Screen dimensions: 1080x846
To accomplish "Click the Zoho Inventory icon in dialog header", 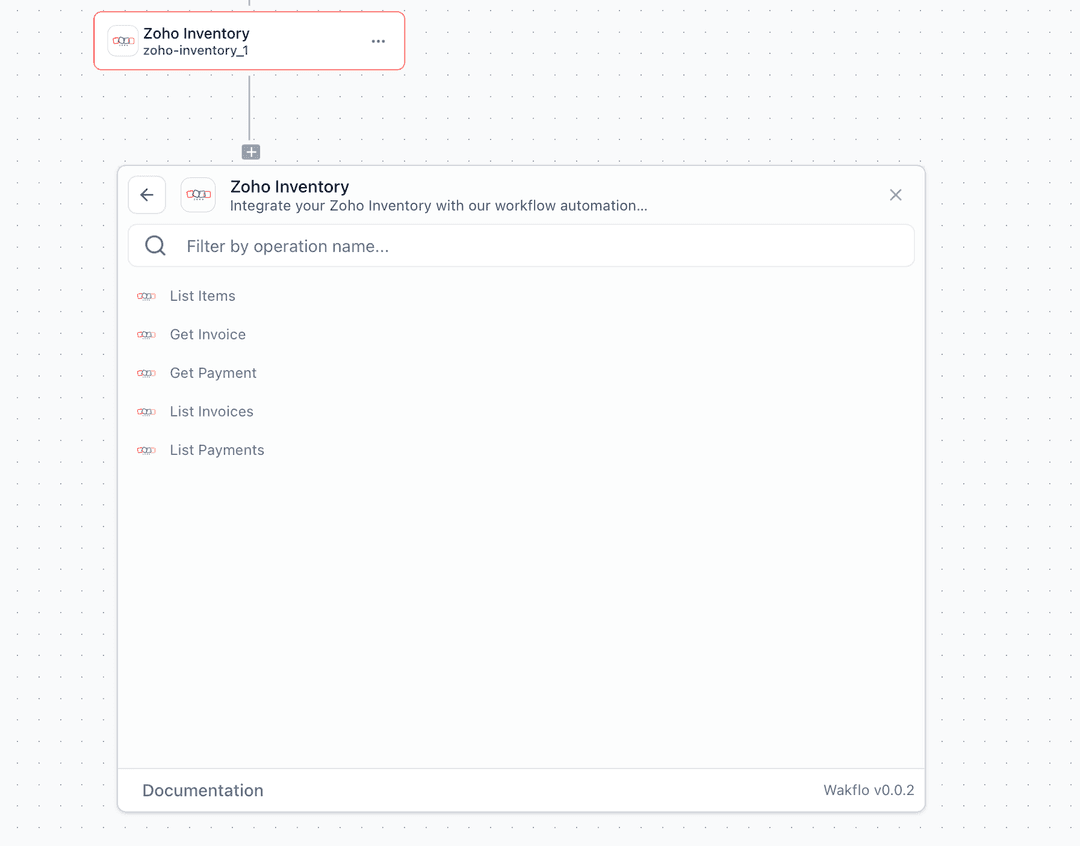I will point(197,194).
